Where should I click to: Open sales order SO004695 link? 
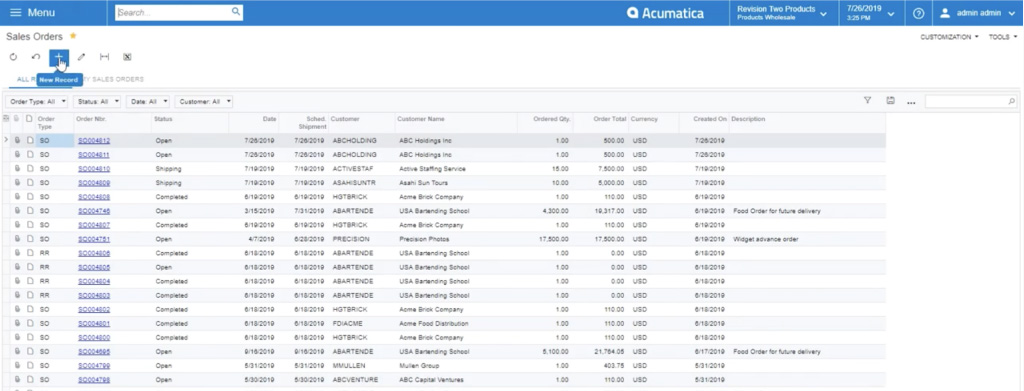94,351
